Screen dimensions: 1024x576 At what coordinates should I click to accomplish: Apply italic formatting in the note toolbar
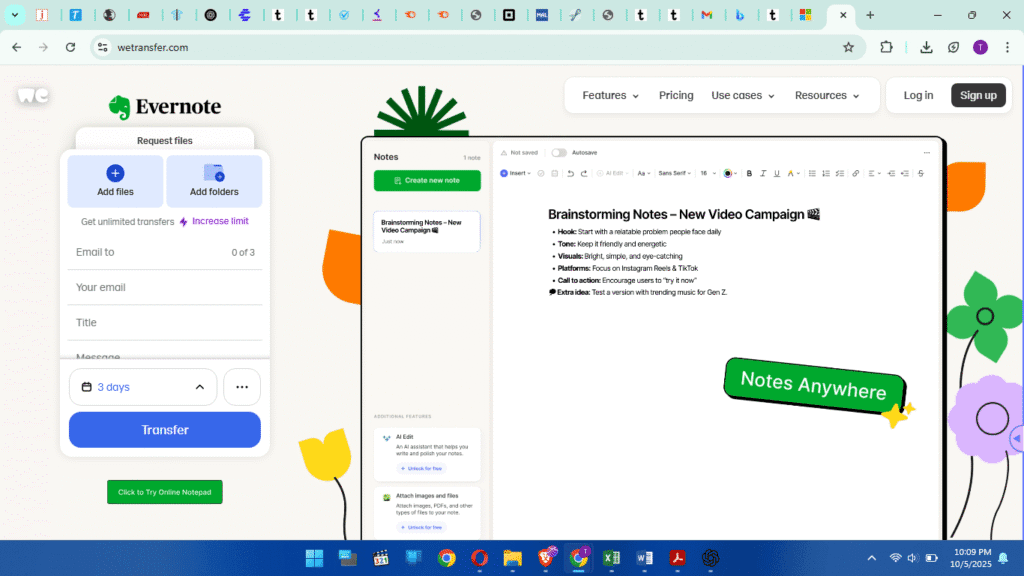pos(763,174)
